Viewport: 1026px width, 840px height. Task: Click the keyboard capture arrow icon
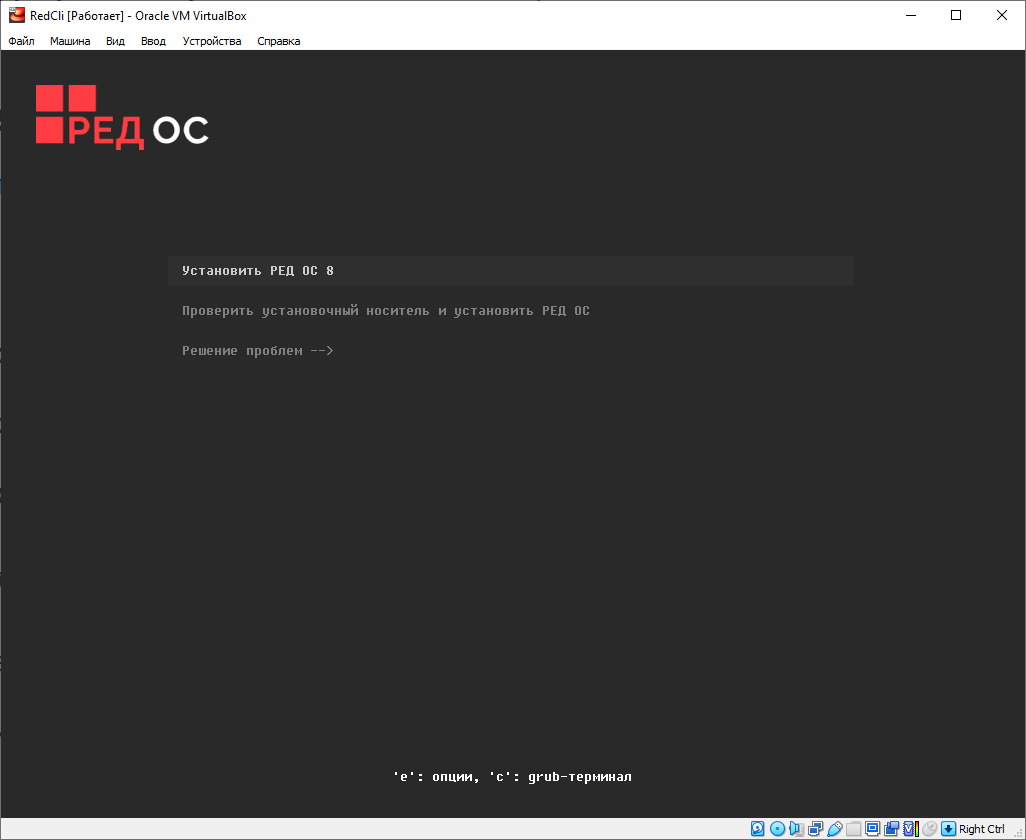(948, 829)
